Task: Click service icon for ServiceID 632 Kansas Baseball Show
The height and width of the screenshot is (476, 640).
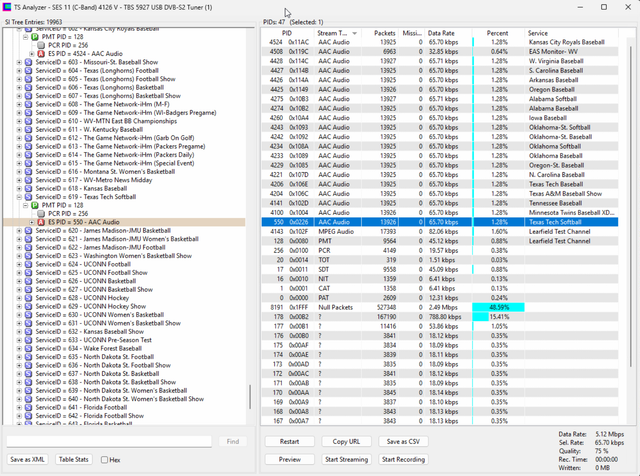Action: pos(28,331)
